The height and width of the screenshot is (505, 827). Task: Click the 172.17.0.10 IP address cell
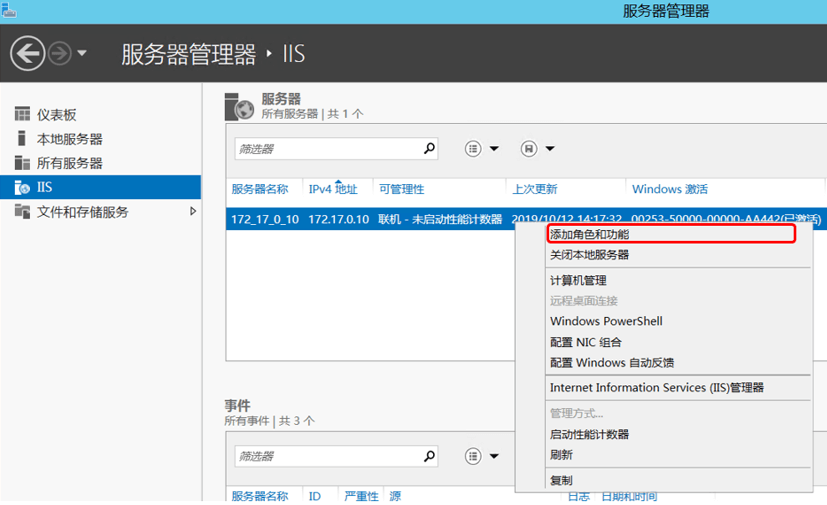339,219
